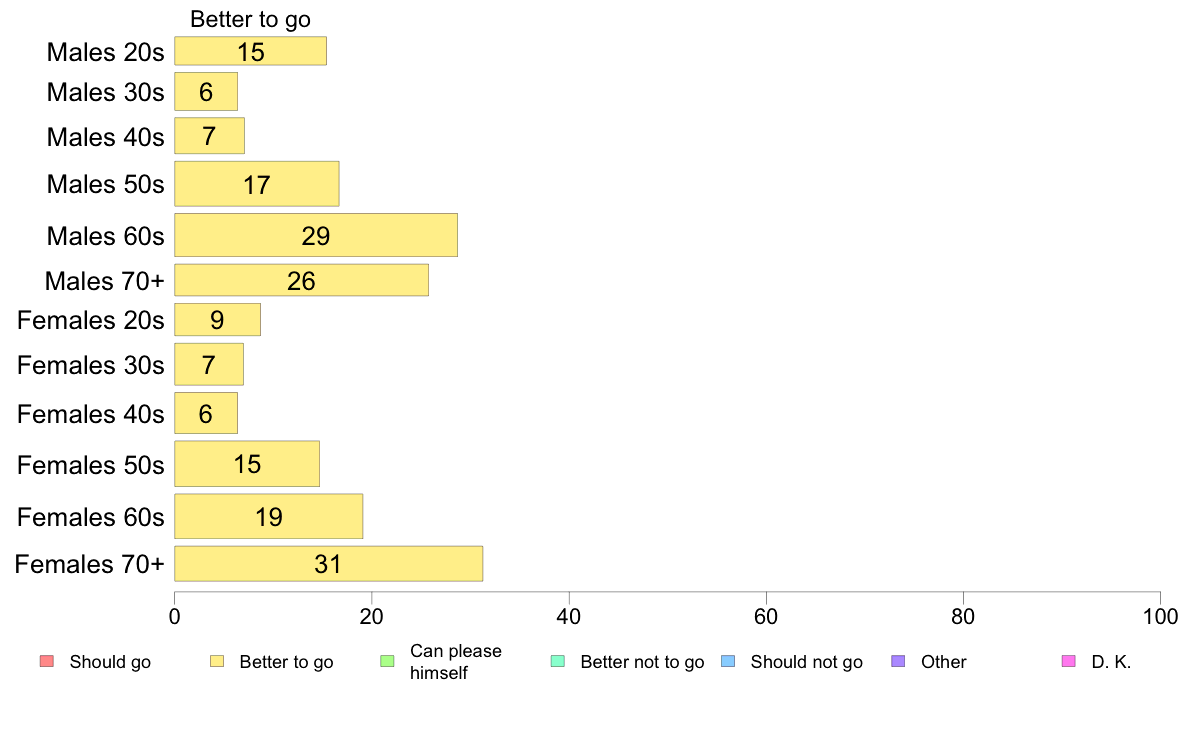Image resolution: width=1188 pixels, height=736 pixels.
Task: Toggle the teal Better not to go swatch
Action: click(x=557, y=661)
